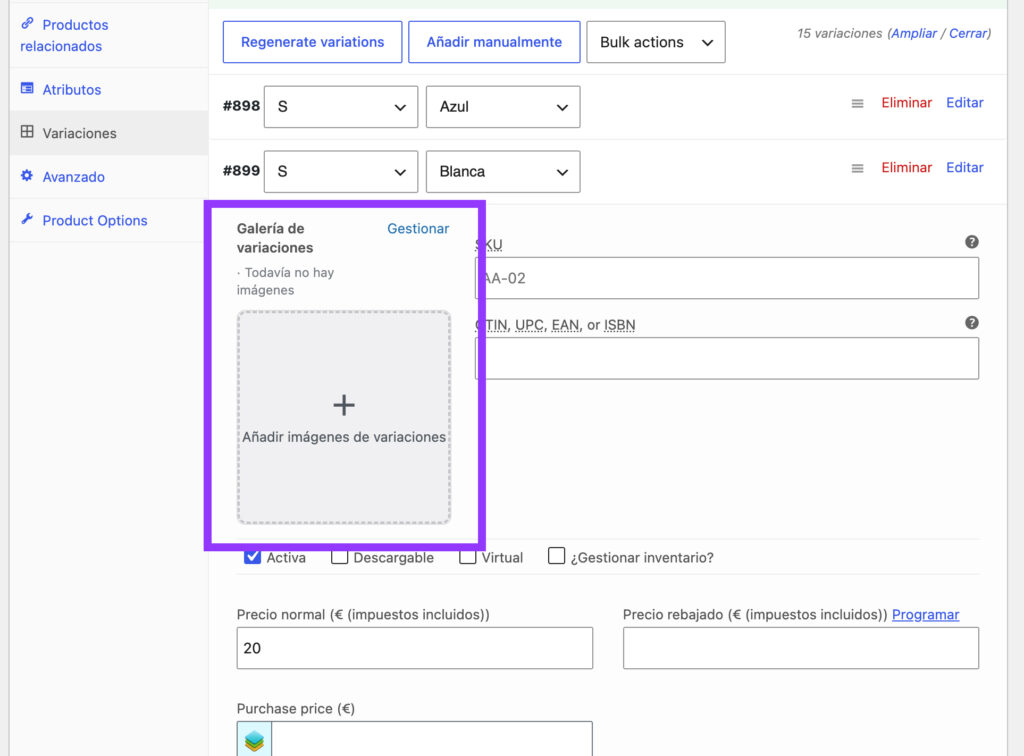The image size is (1024, 756).
Task: Click the help icon next to SKU field
Action: click(x=971, y=242)
